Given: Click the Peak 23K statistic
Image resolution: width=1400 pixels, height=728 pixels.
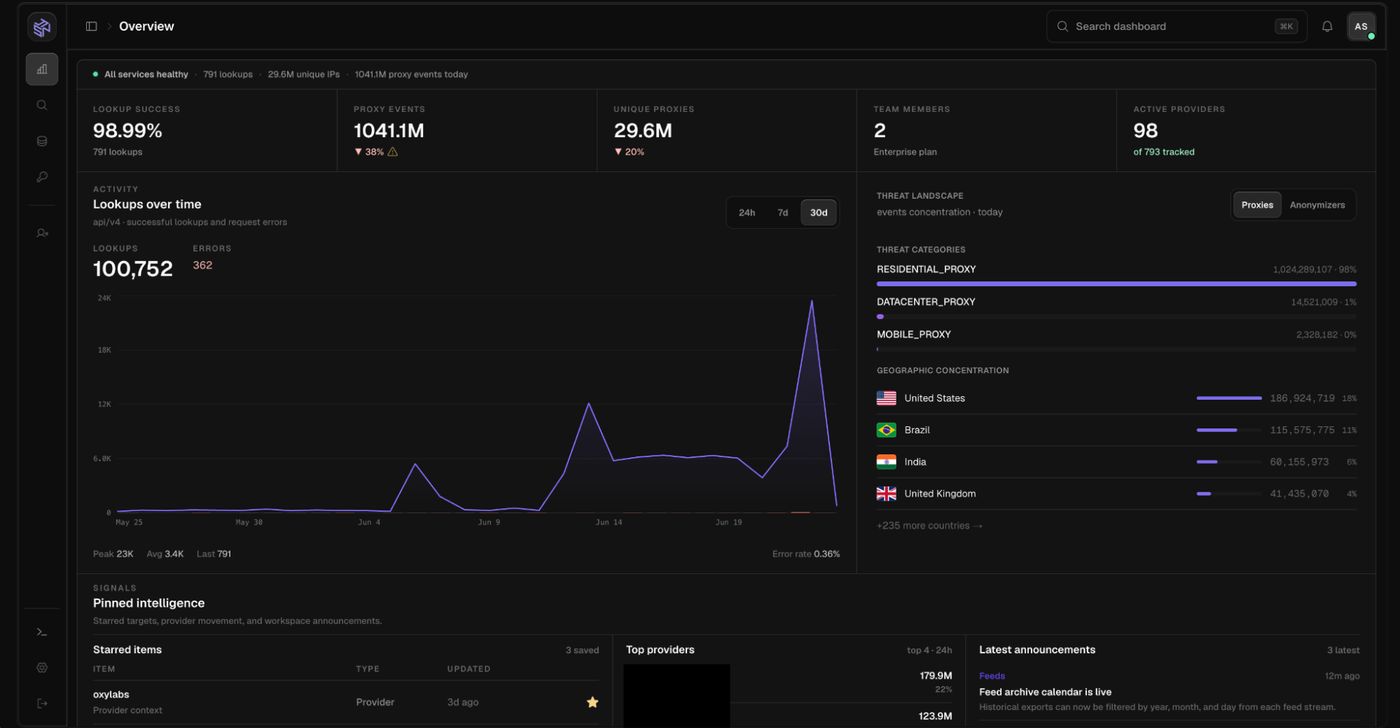Looking at the screenshot, I should [113, 554].
